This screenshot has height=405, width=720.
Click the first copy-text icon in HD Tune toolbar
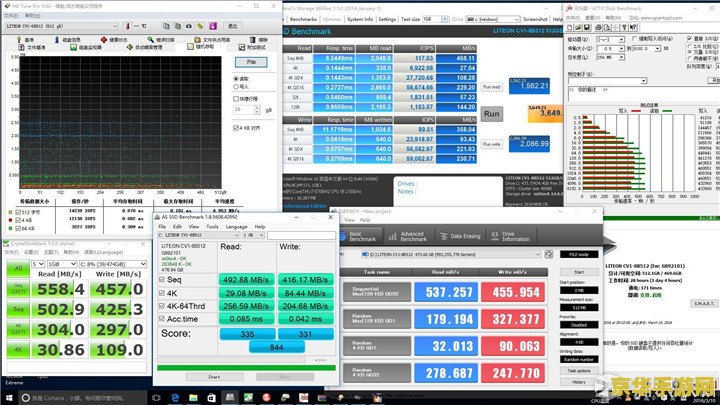[x=166, y=26]
